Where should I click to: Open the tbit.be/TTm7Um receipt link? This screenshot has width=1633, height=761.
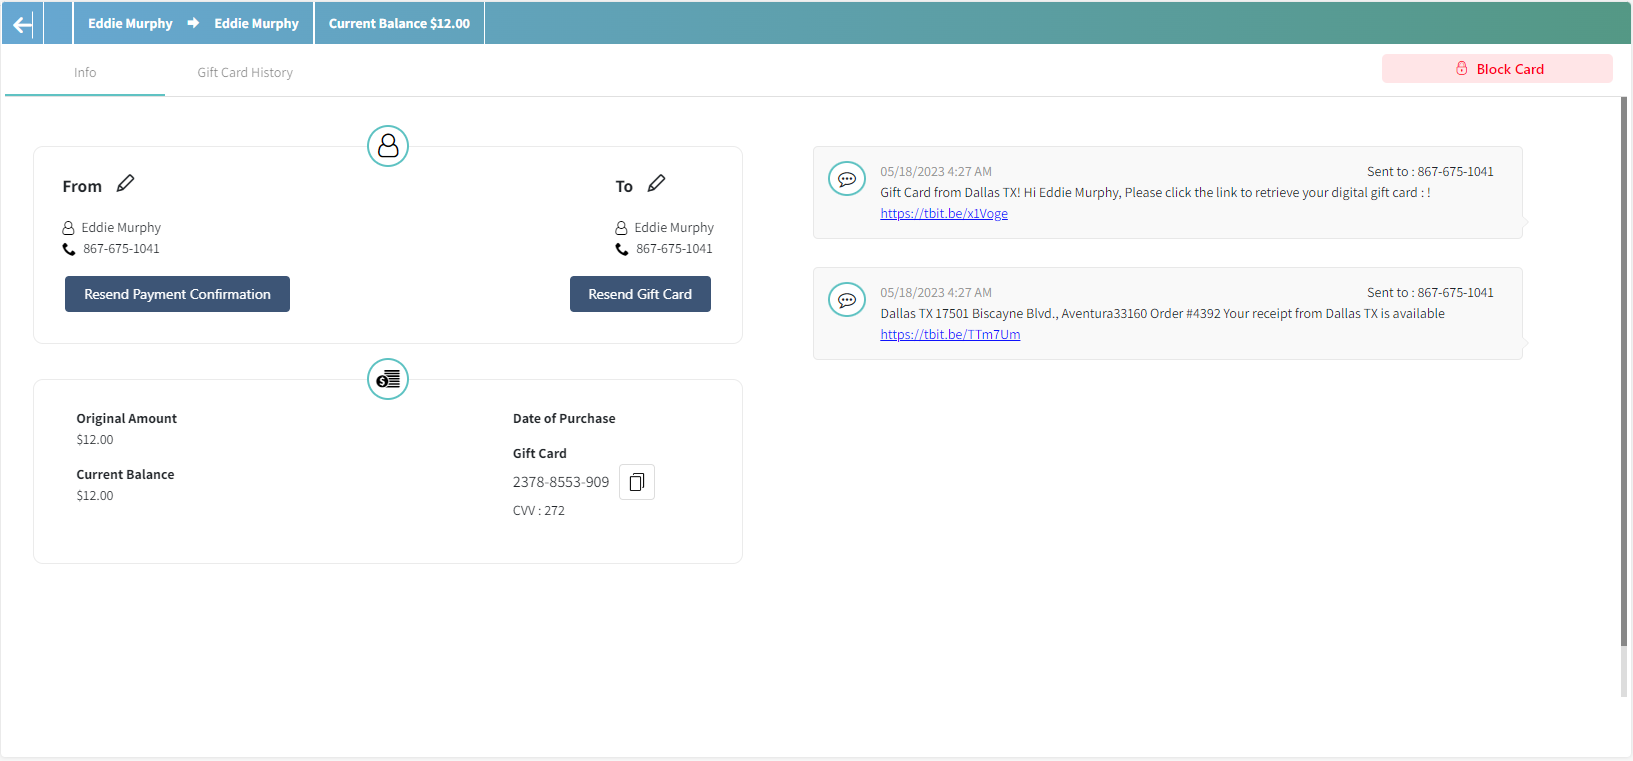tap(950, 335)
